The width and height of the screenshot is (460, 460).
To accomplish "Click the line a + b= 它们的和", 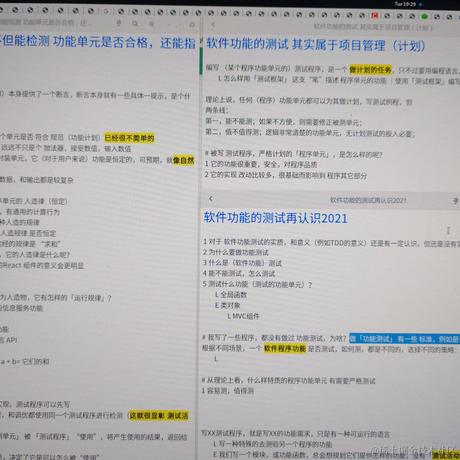I will 25,361.
